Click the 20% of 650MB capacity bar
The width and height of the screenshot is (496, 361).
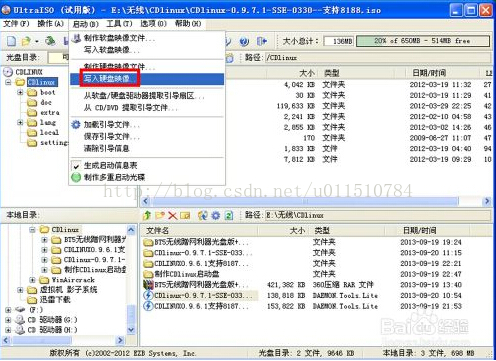coord(423,41)
